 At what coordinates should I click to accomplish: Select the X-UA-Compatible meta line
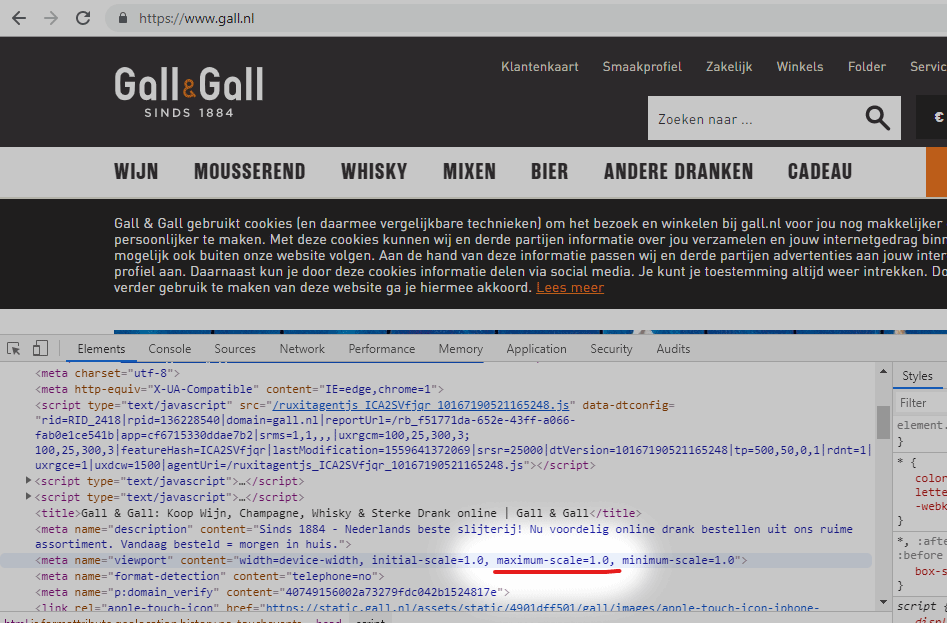point(239,389)
